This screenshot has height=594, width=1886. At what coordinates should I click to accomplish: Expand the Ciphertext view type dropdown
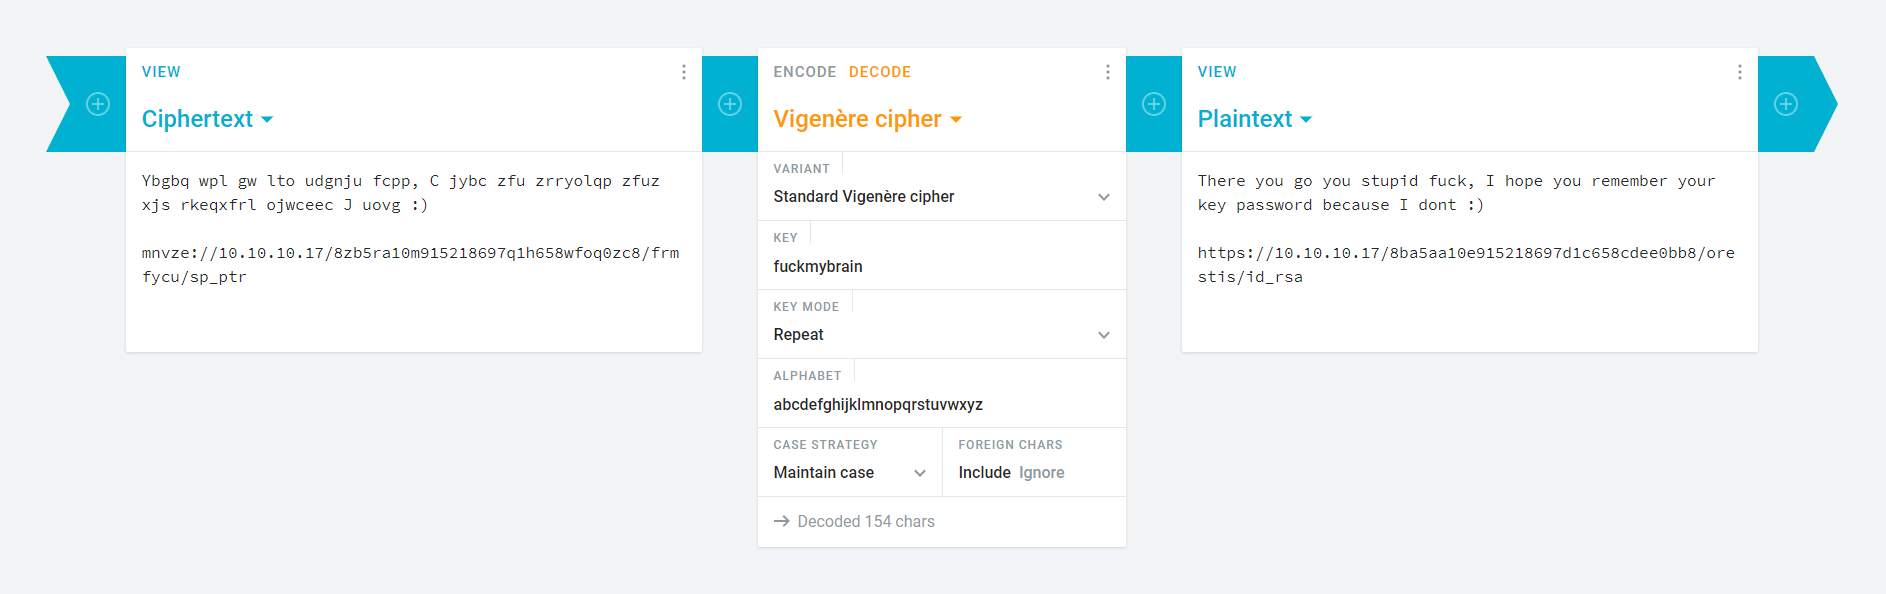(x=207, y=119)
